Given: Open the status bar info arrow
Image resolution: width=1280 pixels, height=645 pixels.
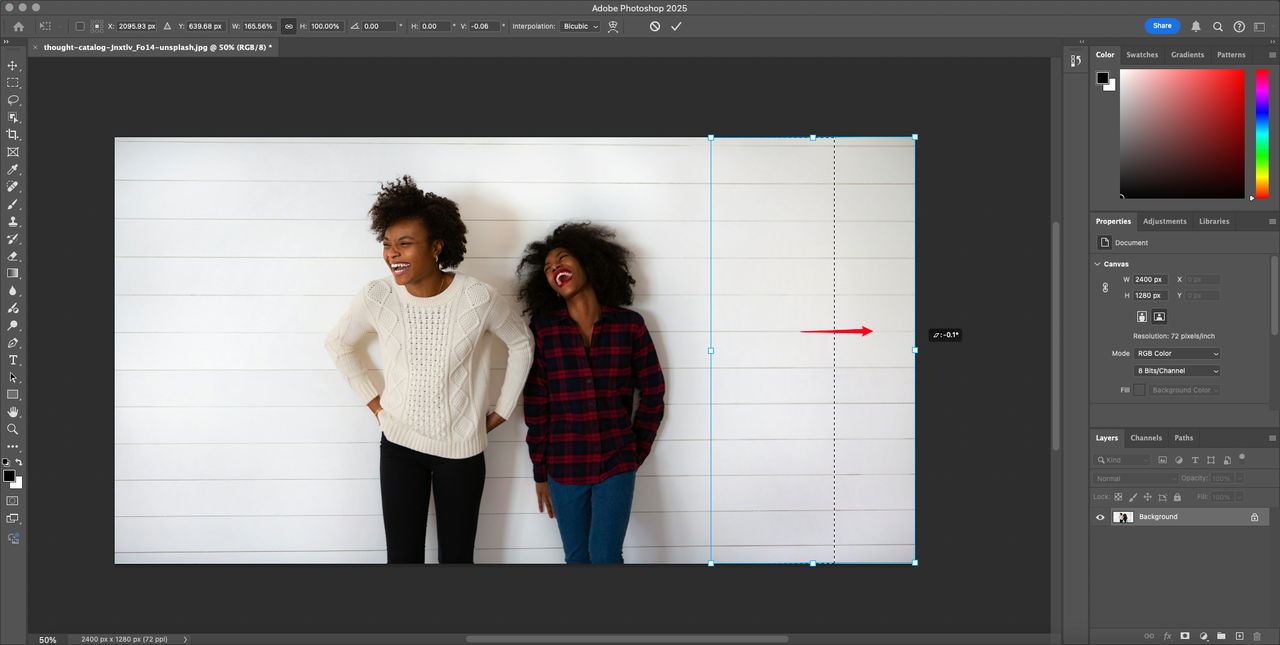Looking at the screenshot, I should coord(185,639).
